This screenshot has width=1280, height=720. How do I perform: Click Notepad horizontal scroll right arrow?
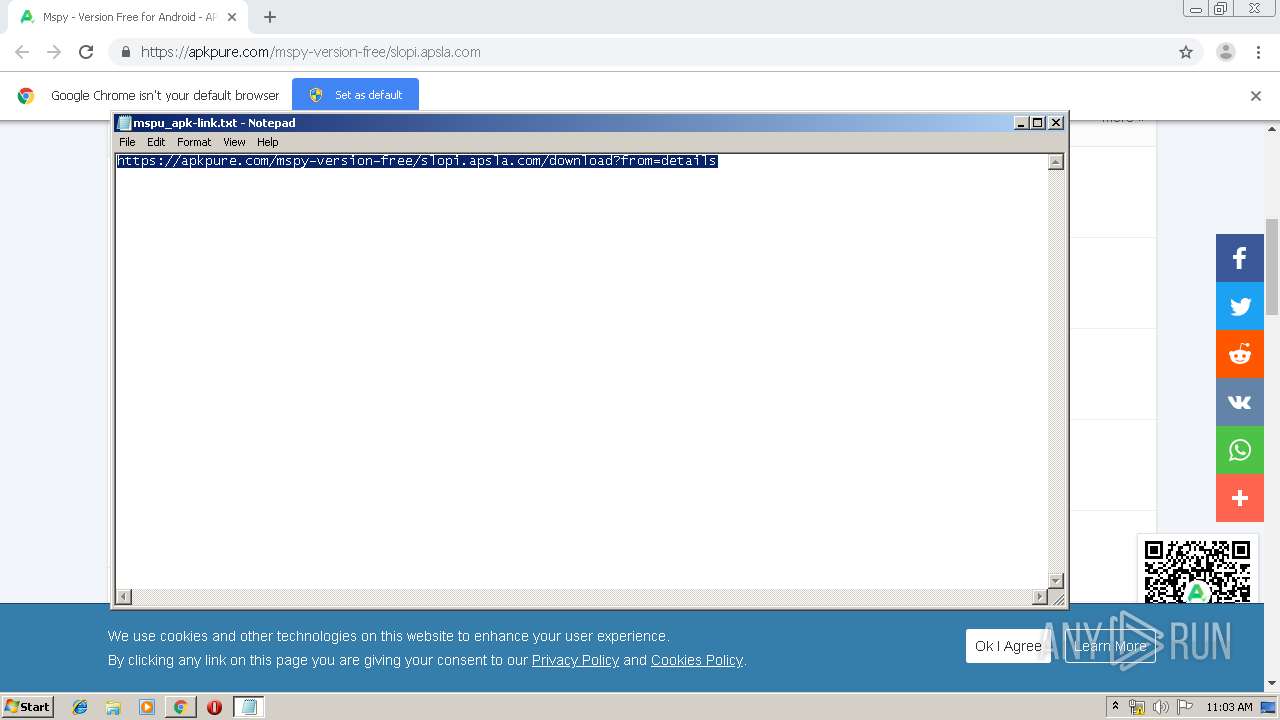[x=1040, y=597]
